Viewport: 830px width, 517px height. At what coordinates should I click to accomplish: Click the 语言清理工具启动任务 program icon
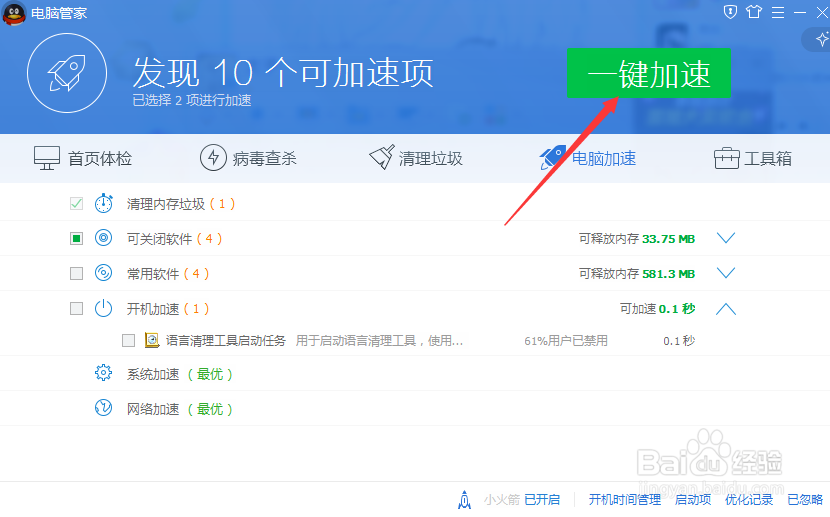tap(152, 340)
